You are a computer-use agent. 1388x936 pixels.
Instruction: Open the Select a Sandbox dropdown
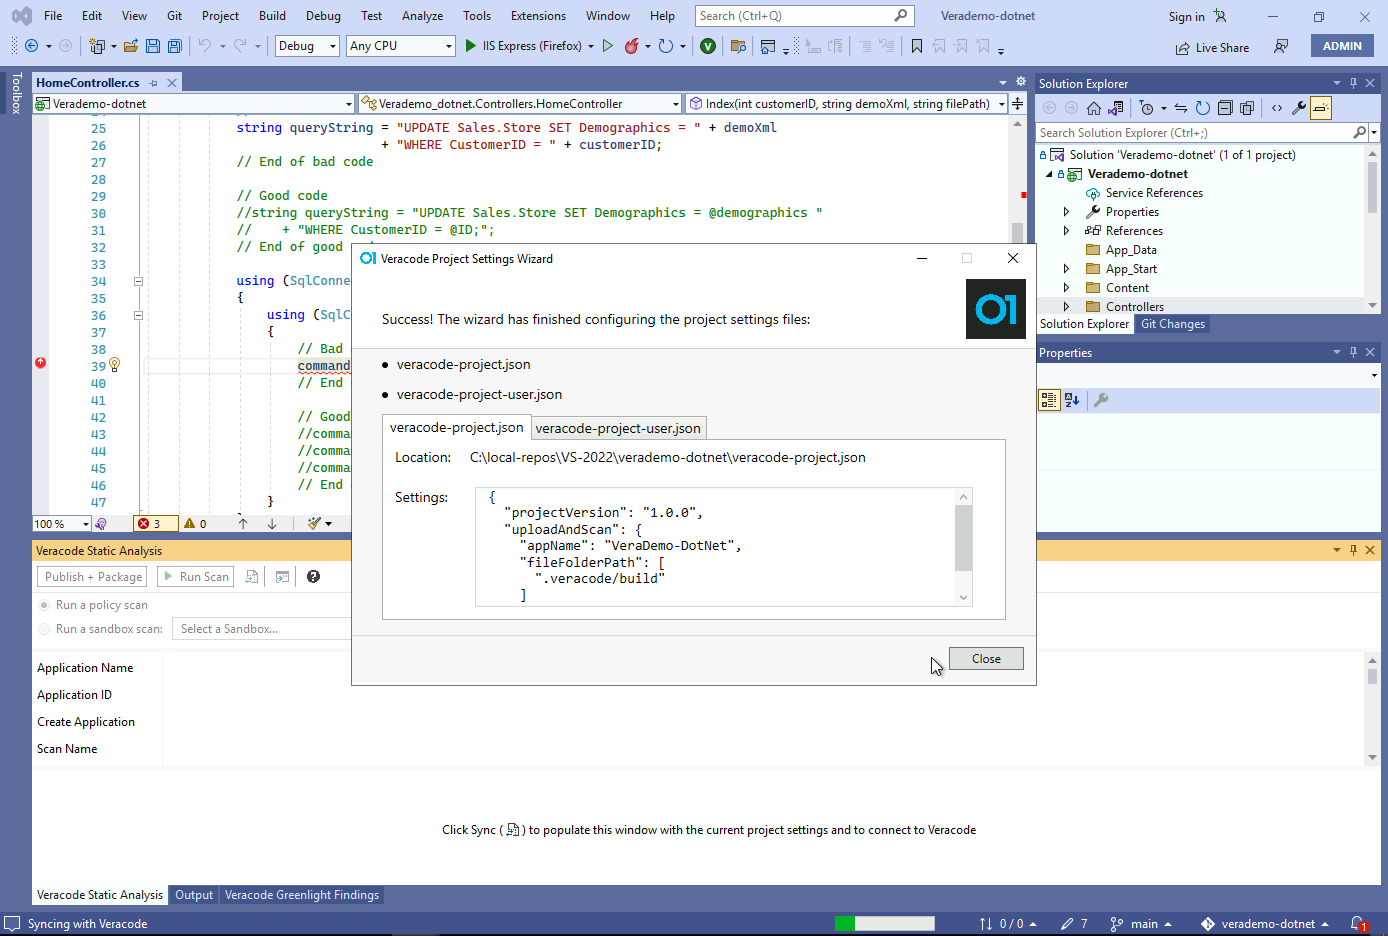point(262,629)
